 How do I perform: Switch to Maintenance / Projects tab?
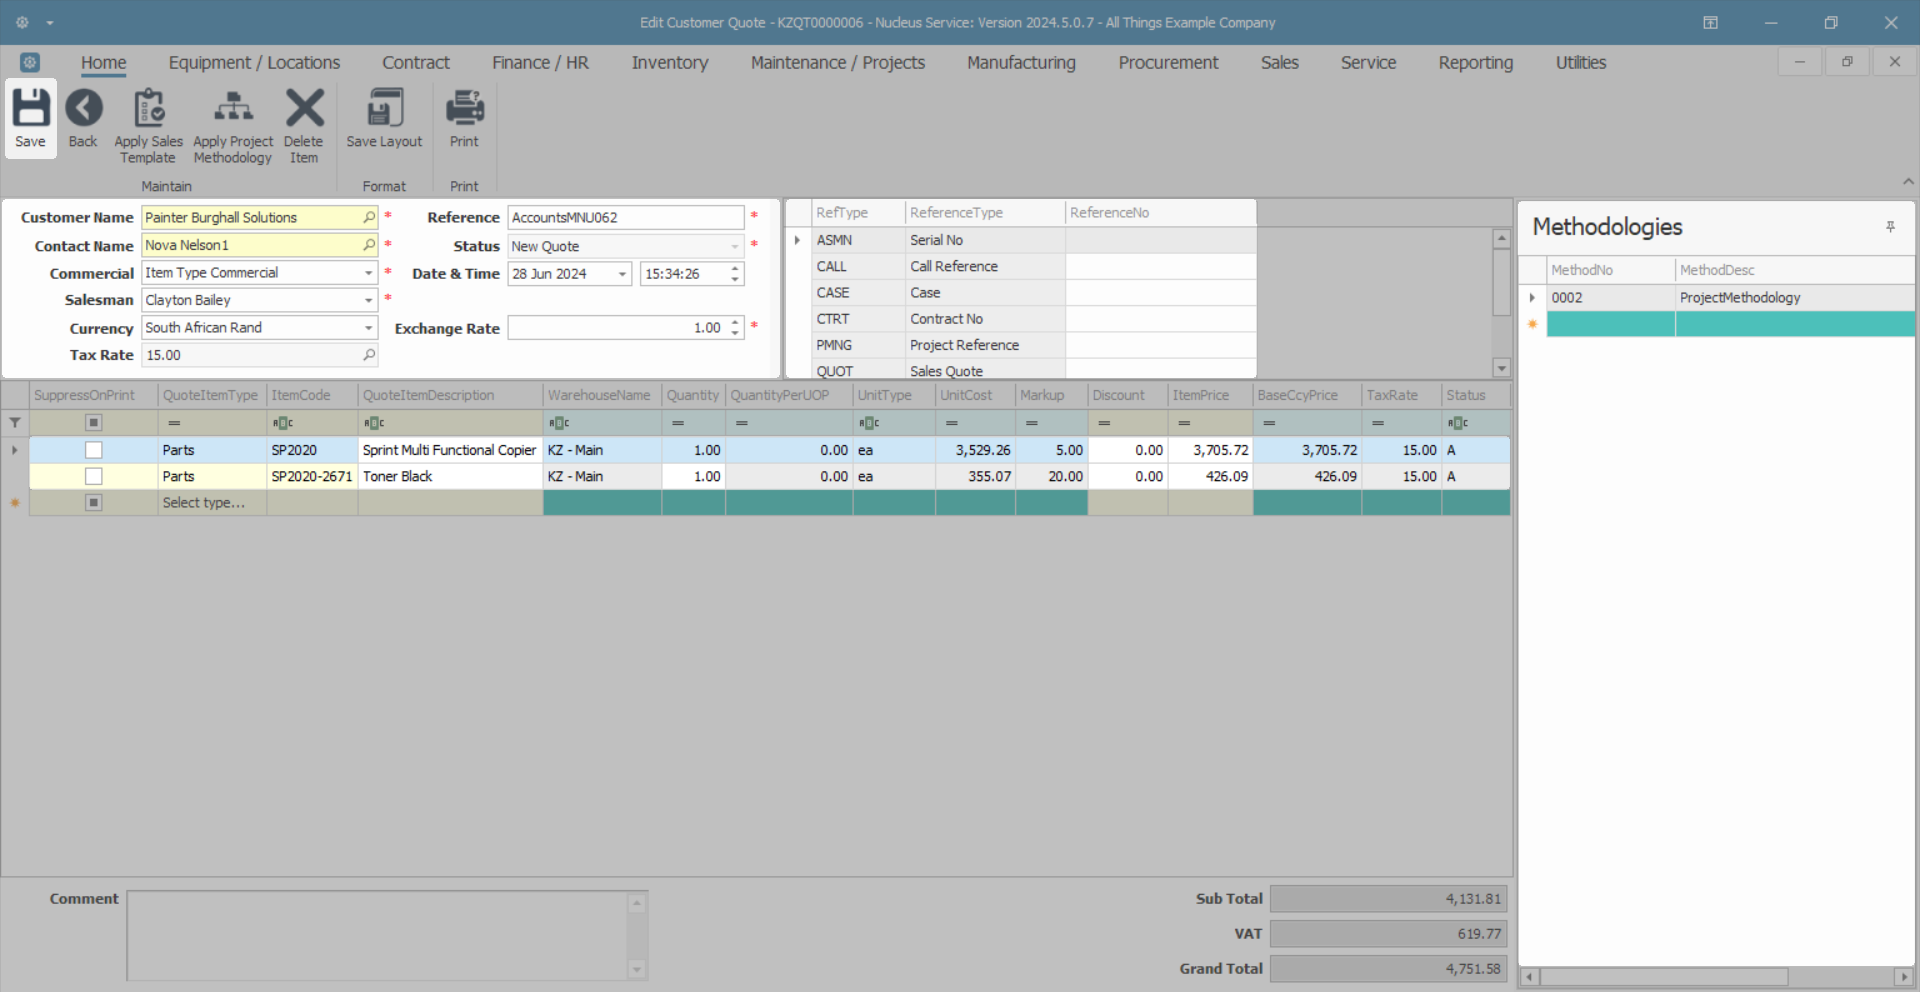click(838, 62)
